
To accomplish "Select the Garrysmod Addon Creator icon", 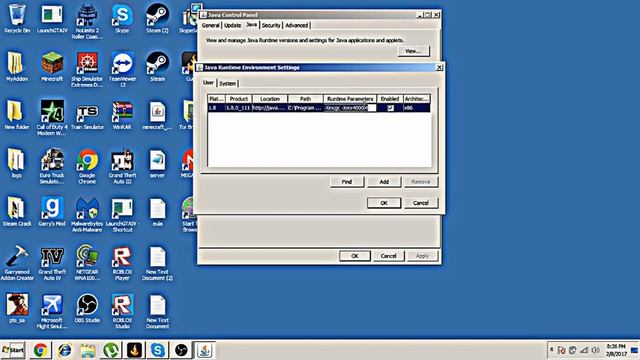I will click(x=17, y=262).
